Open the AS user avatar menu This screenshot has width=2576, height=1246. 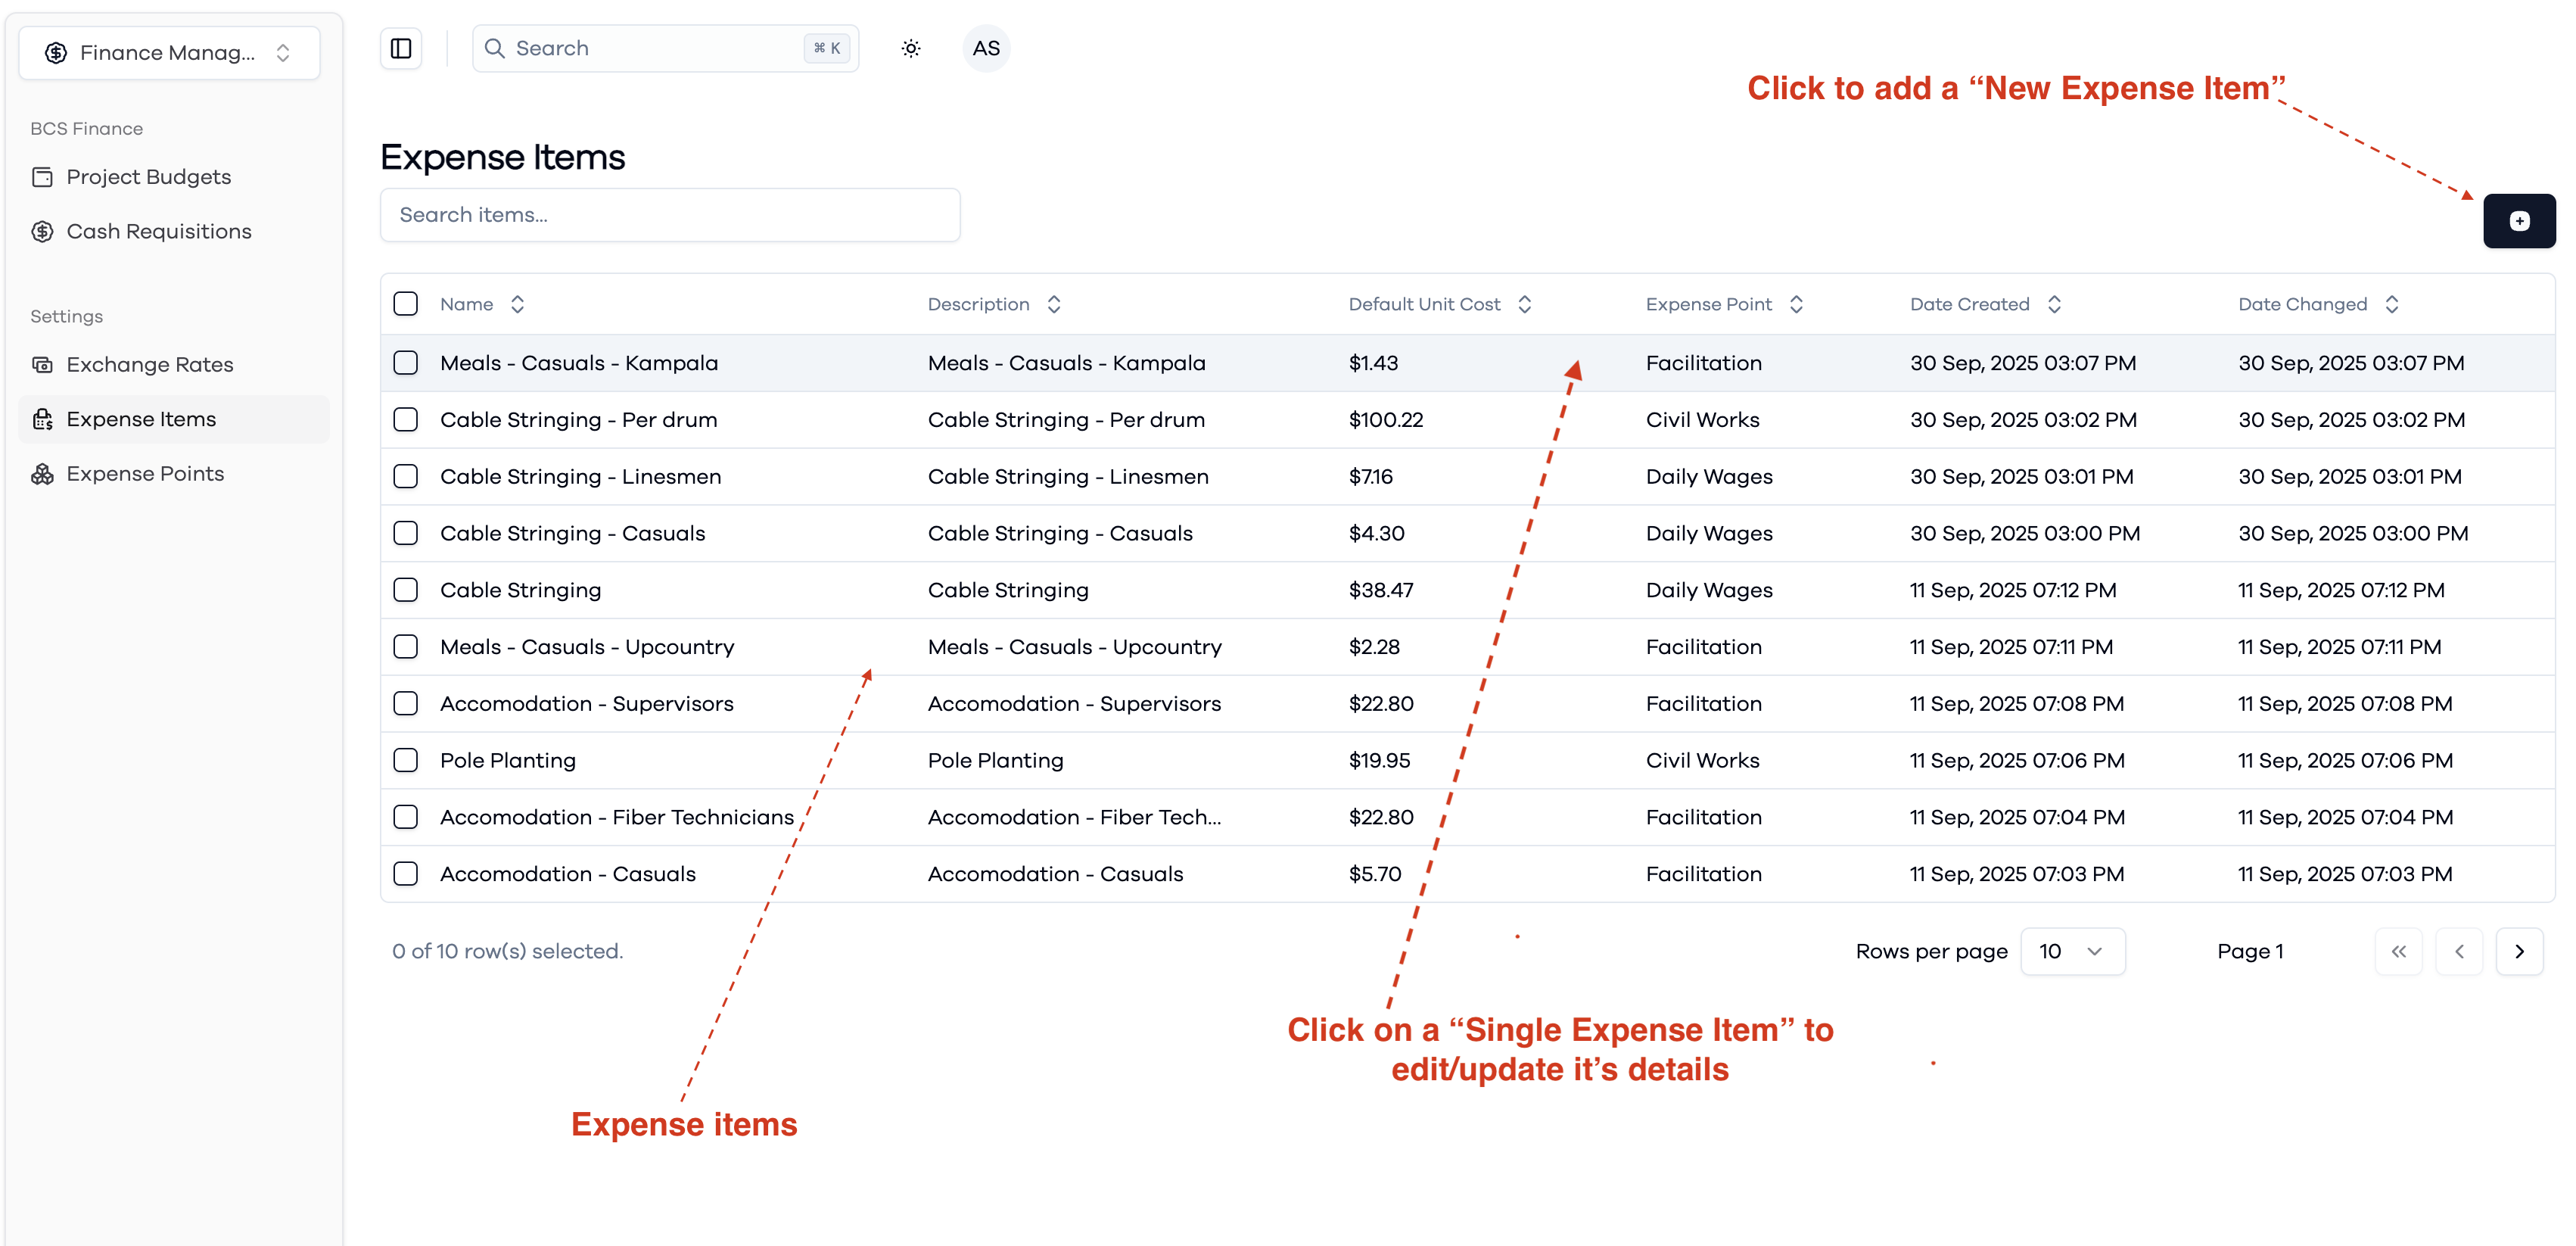pyautogui.click(x=986, y=48)
